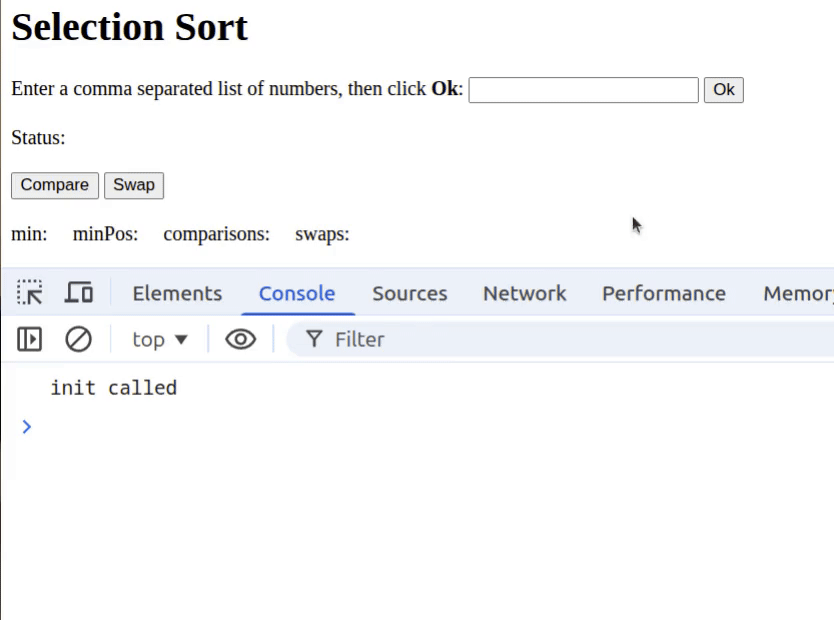Clear the console with the circle-slash icon
The width and height of the screenshot is (834, 620).
click(x=78, y=340)
